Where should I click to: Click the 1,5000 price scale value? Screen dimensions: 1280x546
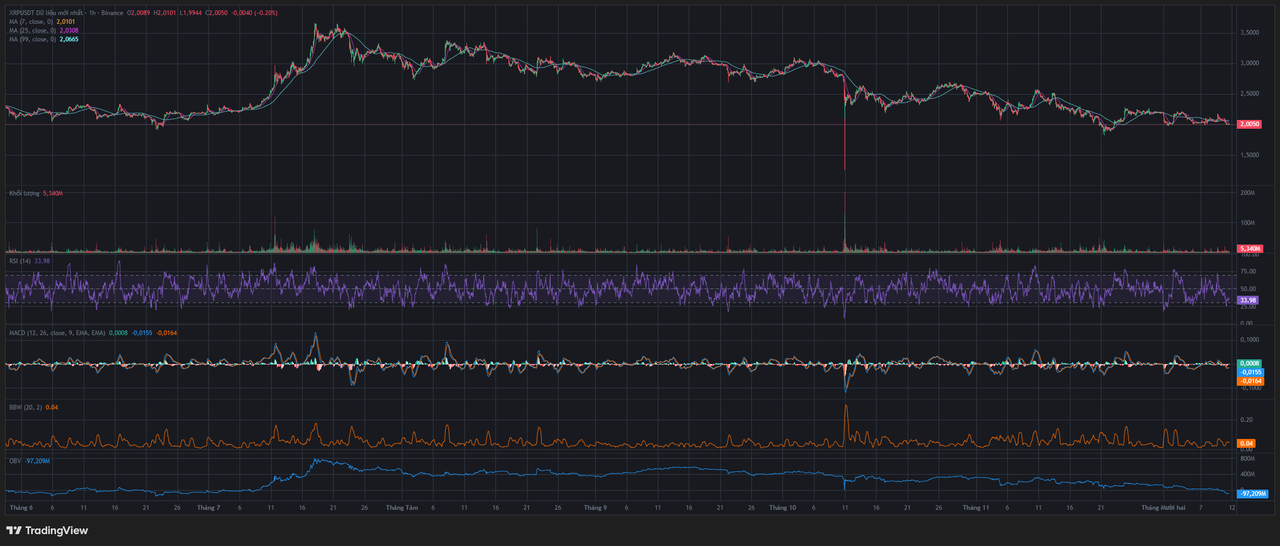pyautogui.click(x=1250, y=155)
